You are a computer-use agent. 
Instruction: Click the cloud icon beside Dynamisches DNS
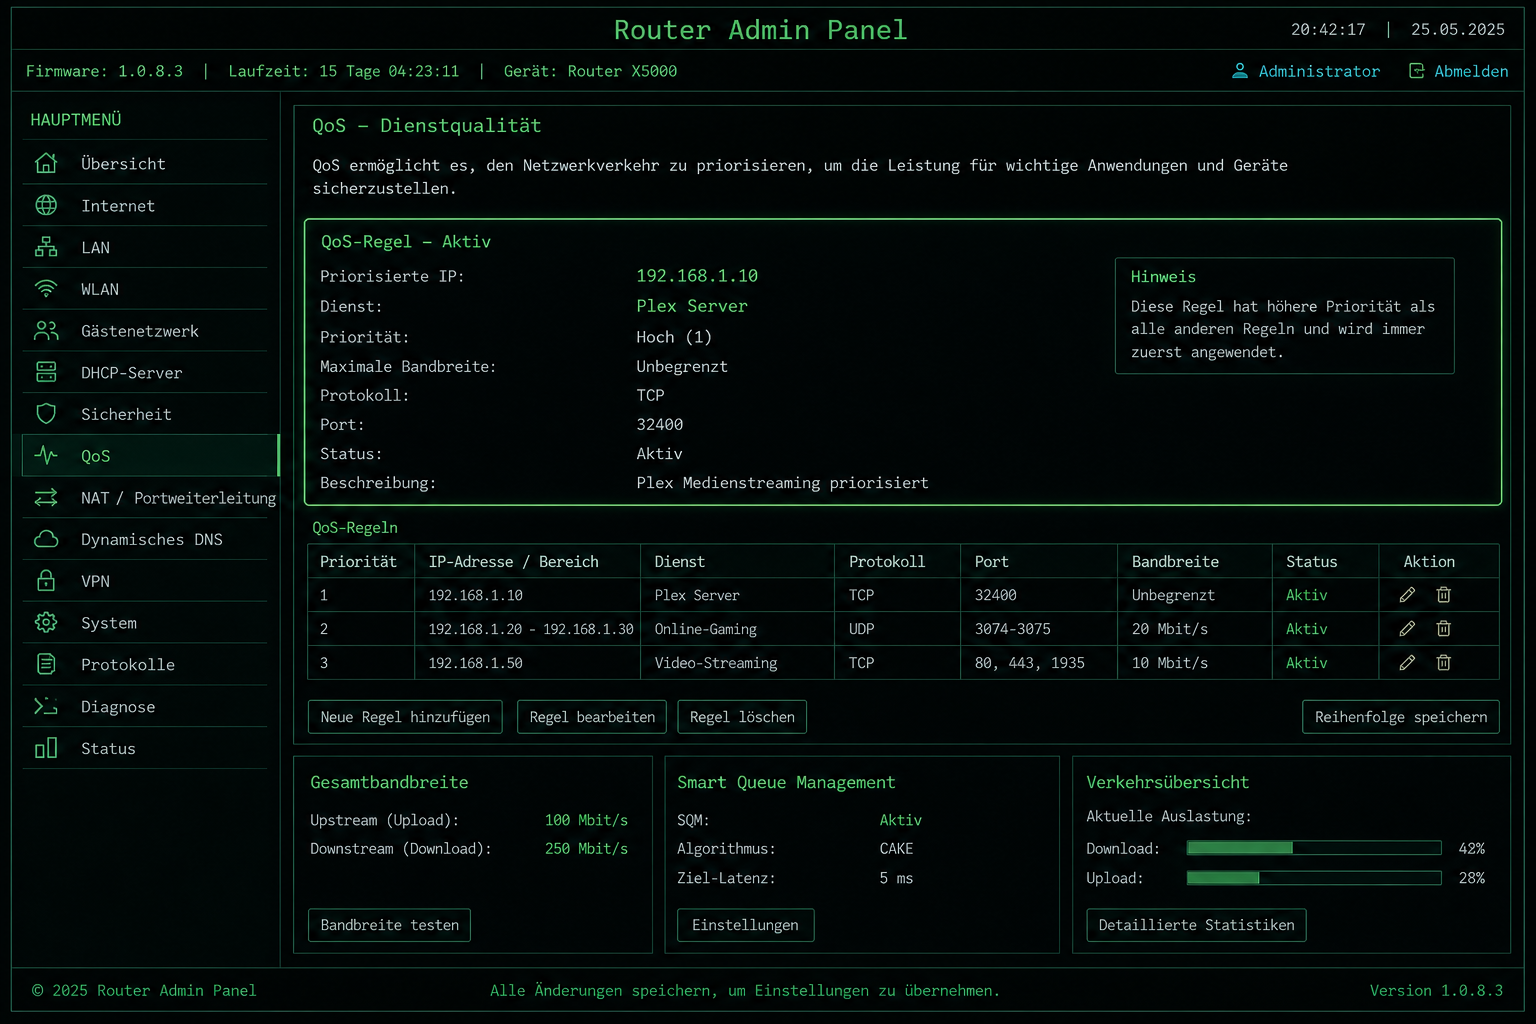point(46,539)
